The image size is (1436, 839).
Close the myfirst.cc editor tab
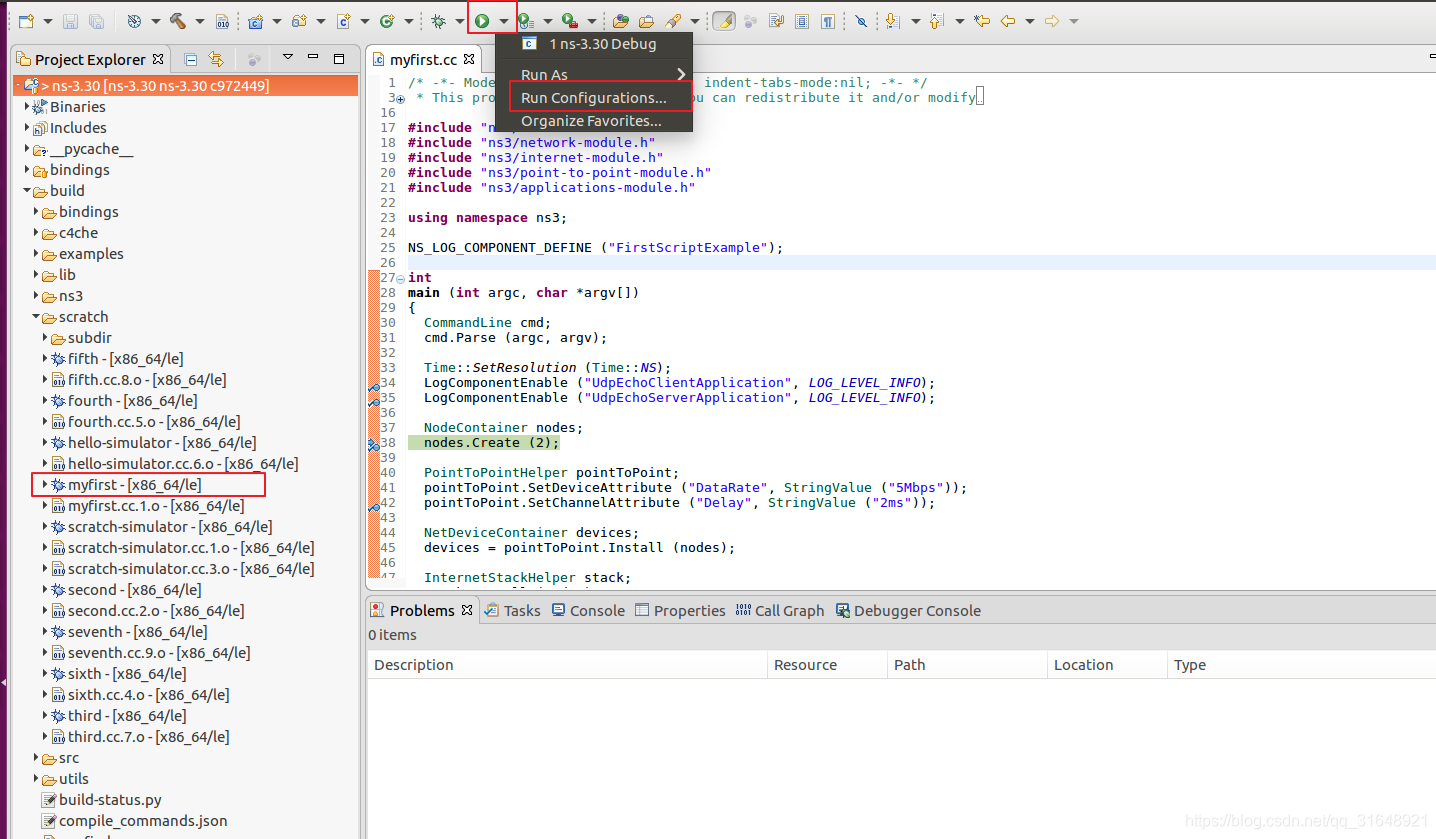[469, 59]
